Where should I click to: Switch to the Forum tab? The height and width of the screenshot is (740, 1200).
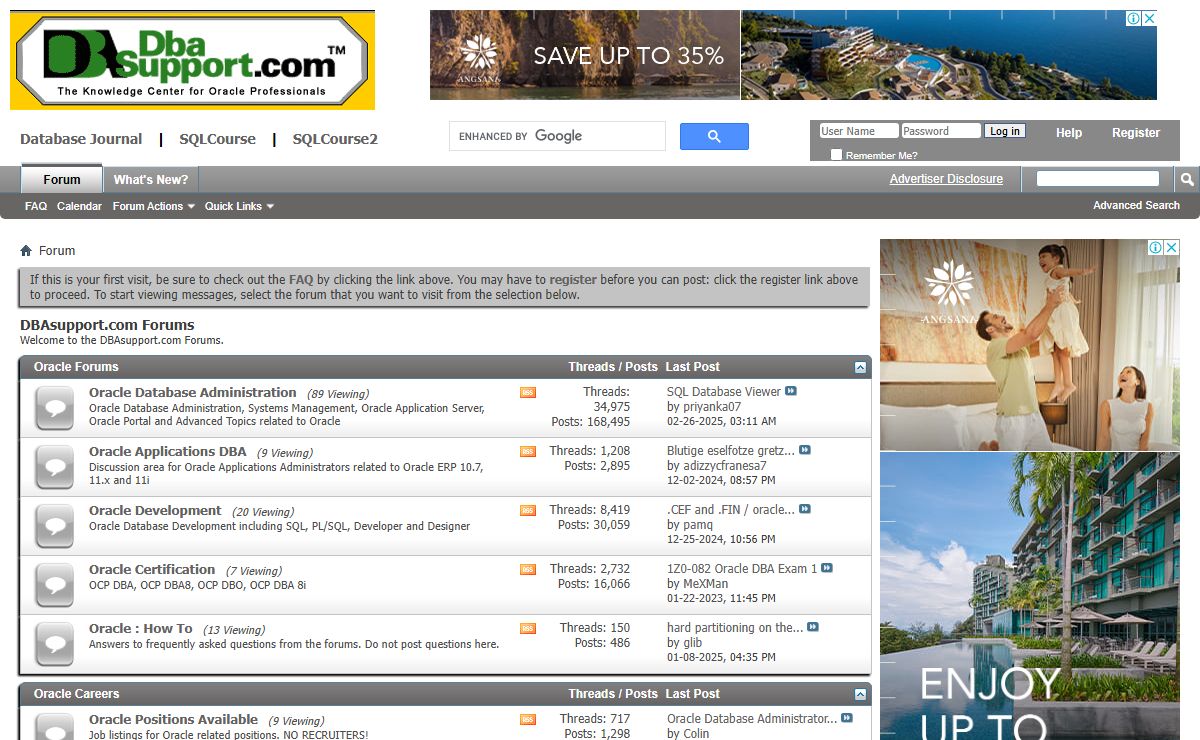point(62,180)
